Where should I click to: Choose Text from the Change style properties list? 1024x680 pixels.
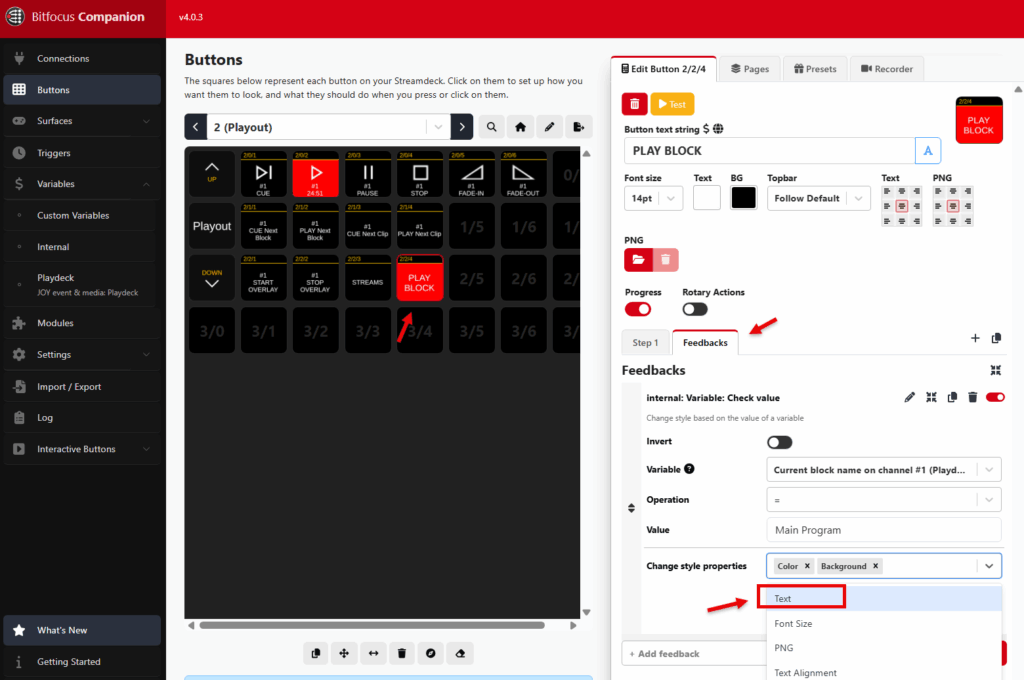point(801,597)
